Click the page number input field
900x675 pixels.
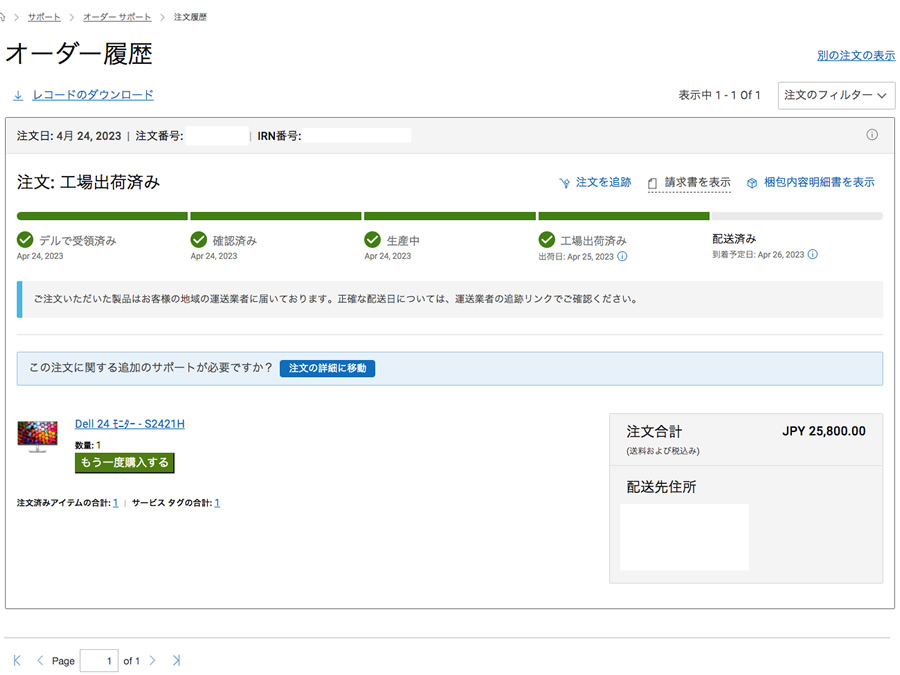coord(99,661)
